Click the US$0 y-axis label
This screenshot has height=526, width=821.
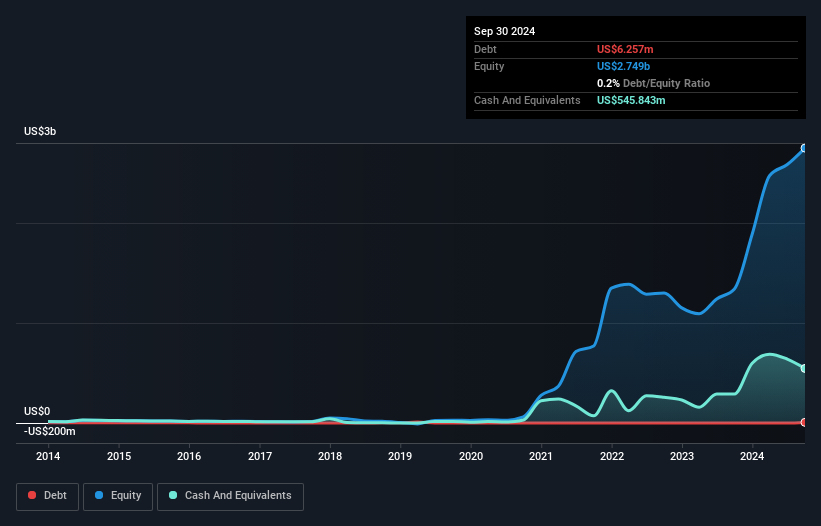pyautogui.click(x=37, y=411)
